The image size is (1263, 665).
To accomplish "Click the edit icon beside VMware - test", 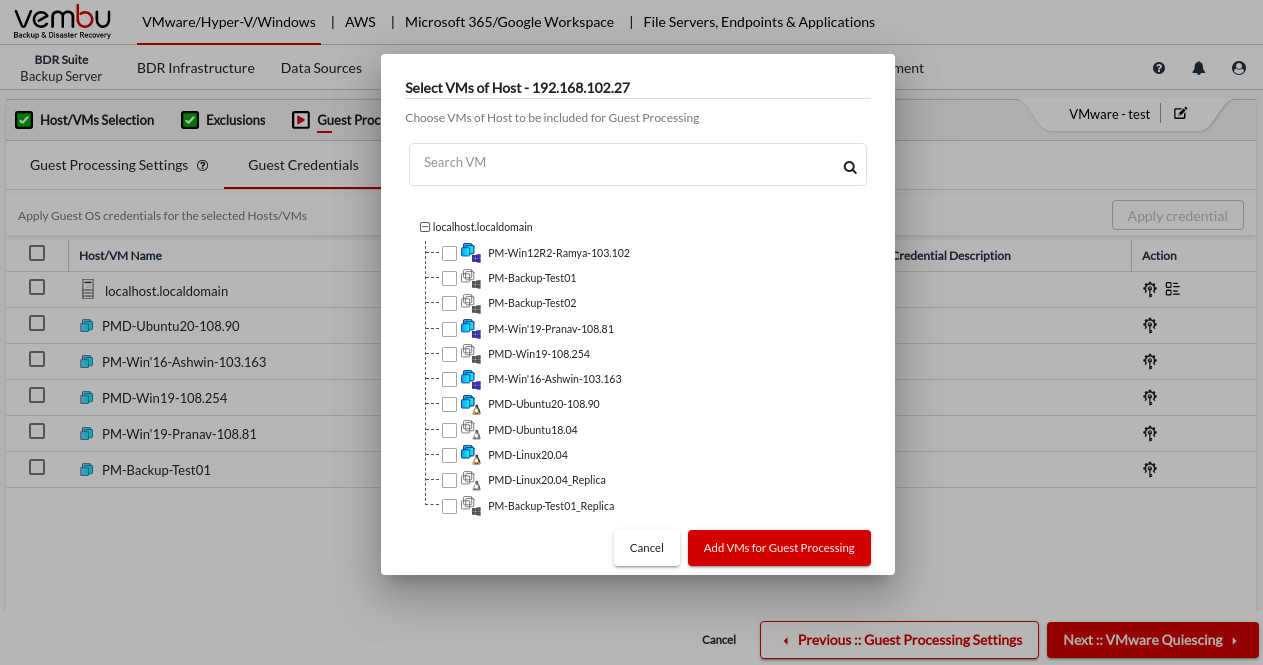I will 1180,114.
